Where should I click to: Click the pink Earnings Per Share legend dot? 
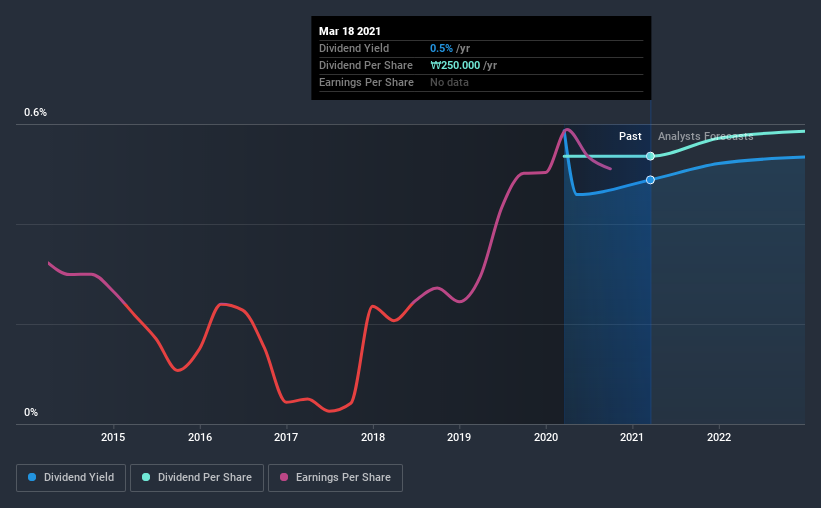tap(284, 477)
